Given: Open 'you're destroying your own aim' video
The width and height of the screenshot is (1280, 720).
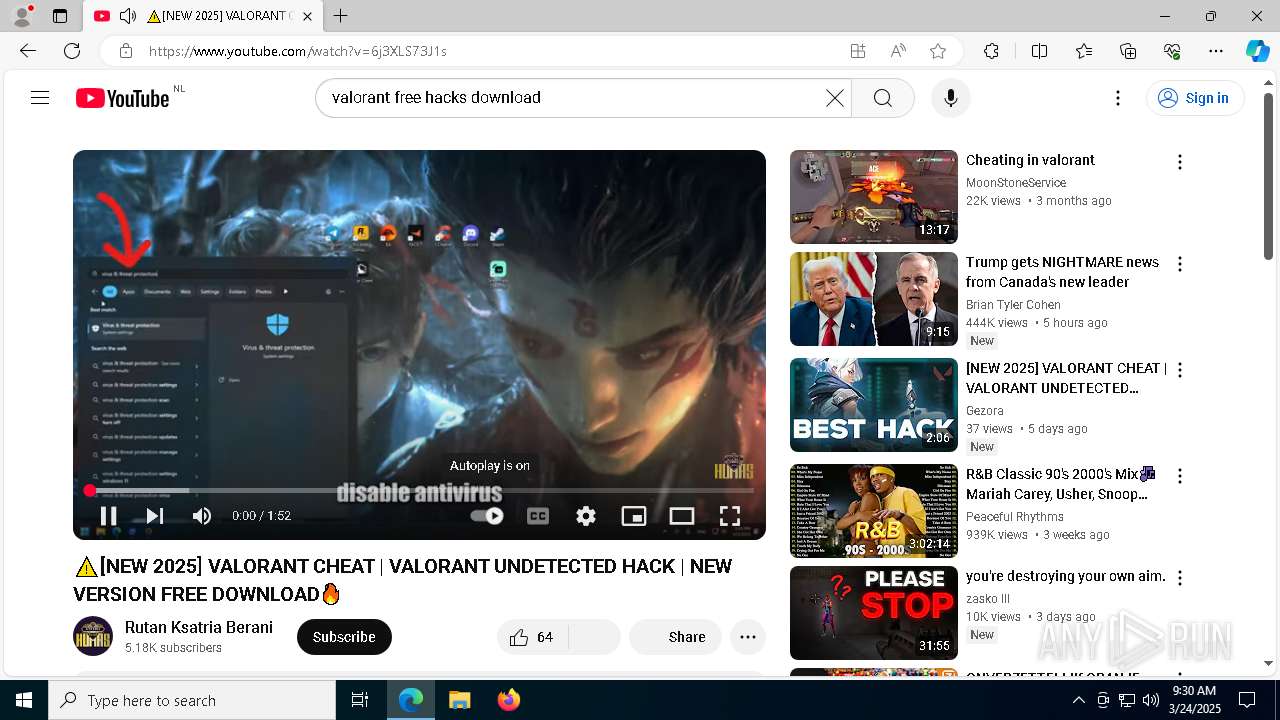Looking at the screenshot, I should [x=1066, y=576].
